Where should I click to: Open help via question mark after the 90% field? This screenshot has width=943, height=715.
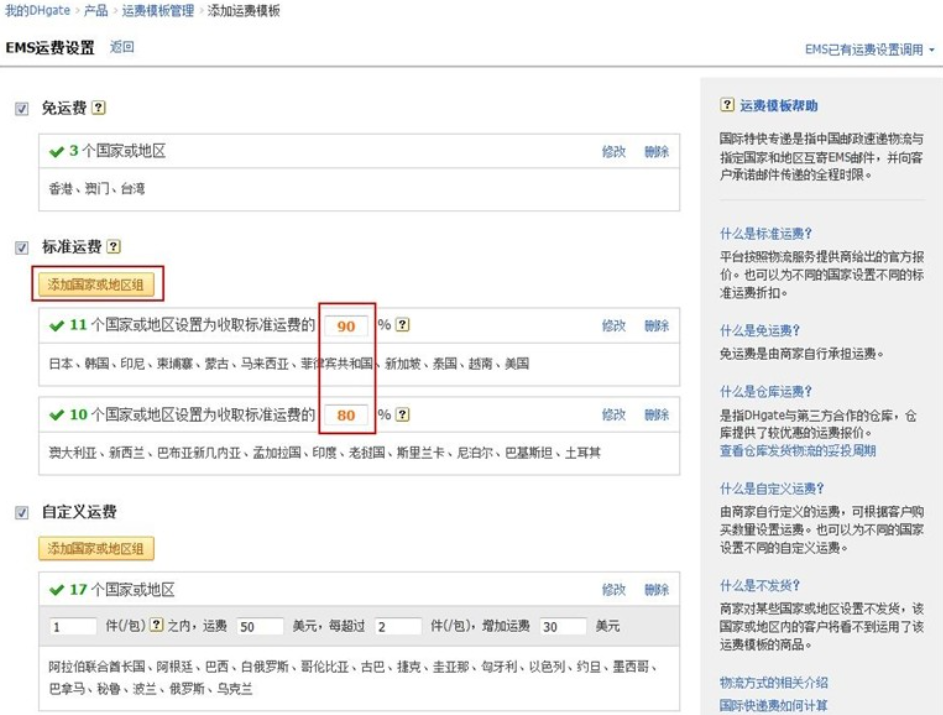tap(400, 323)
